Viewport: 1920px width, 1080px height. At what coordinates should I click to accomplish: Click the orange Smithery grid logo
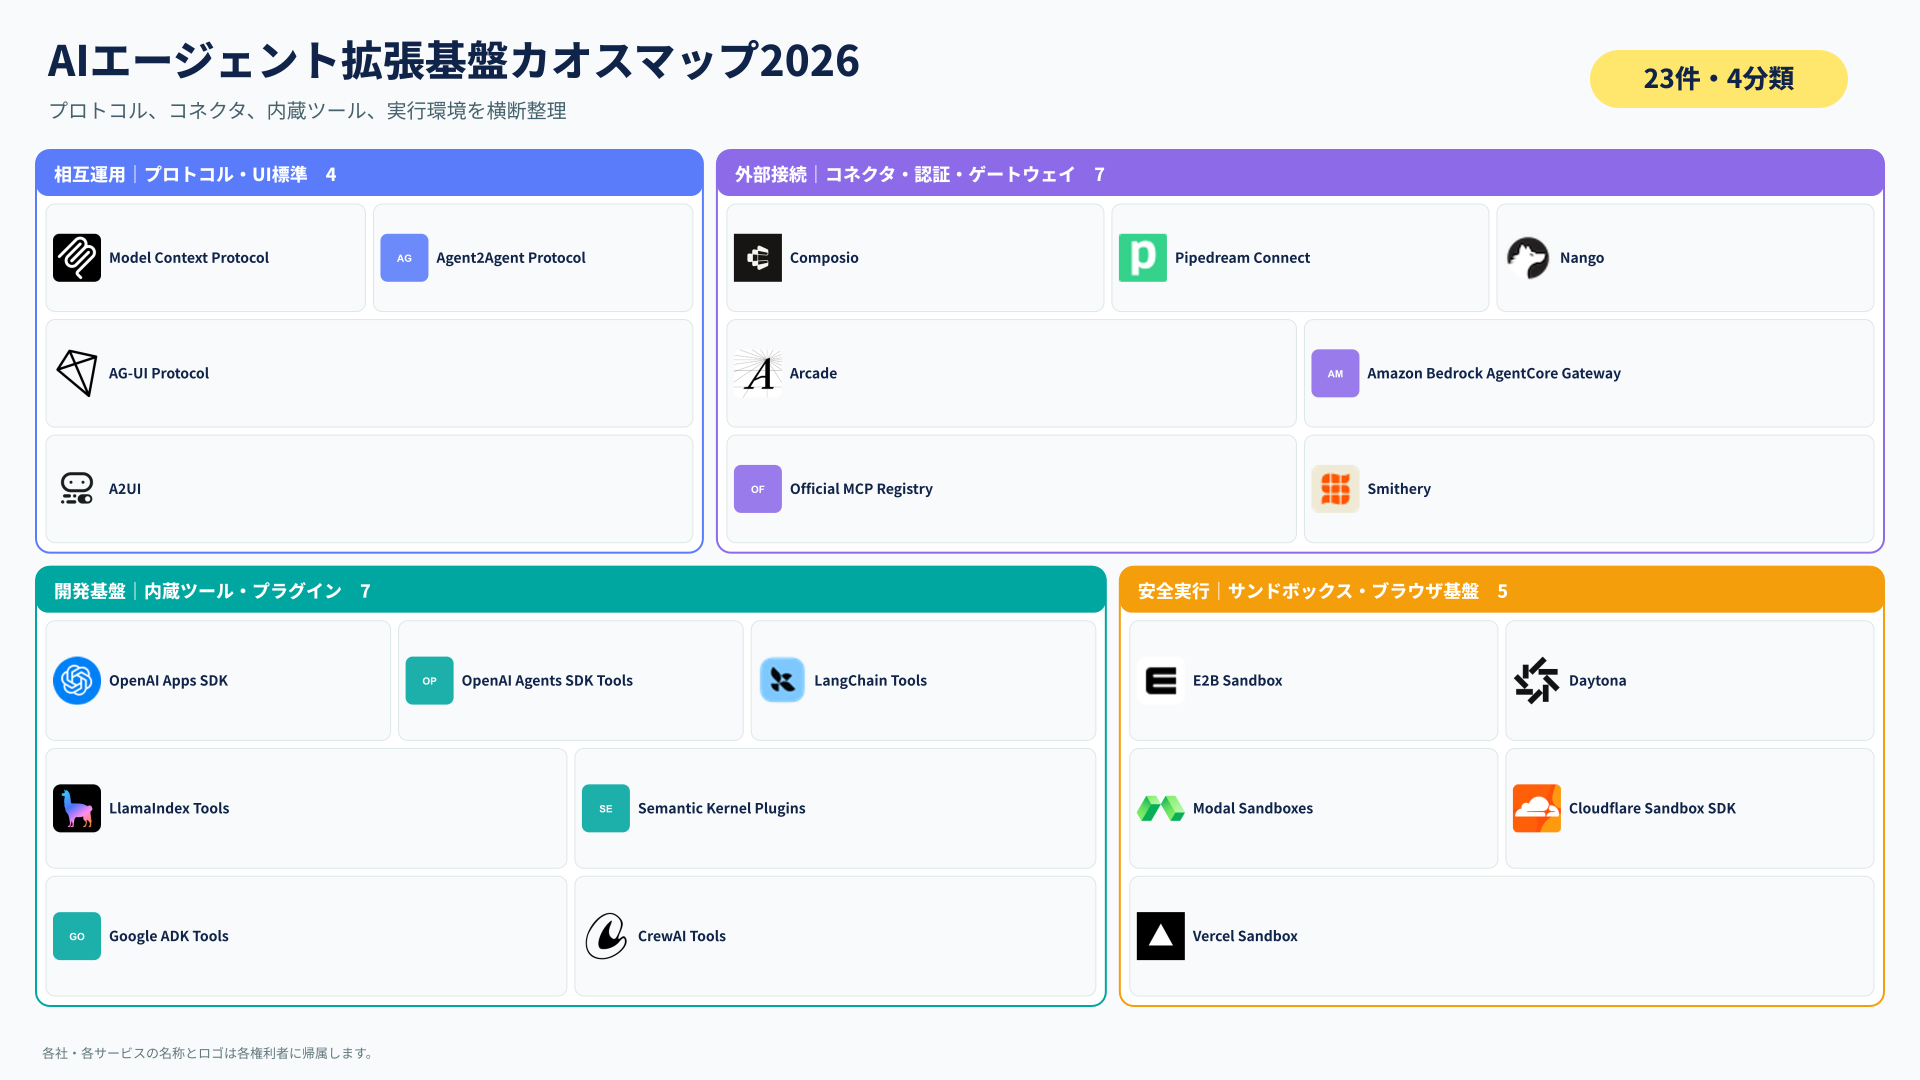pyautogui.click(x=1335, y=489)
